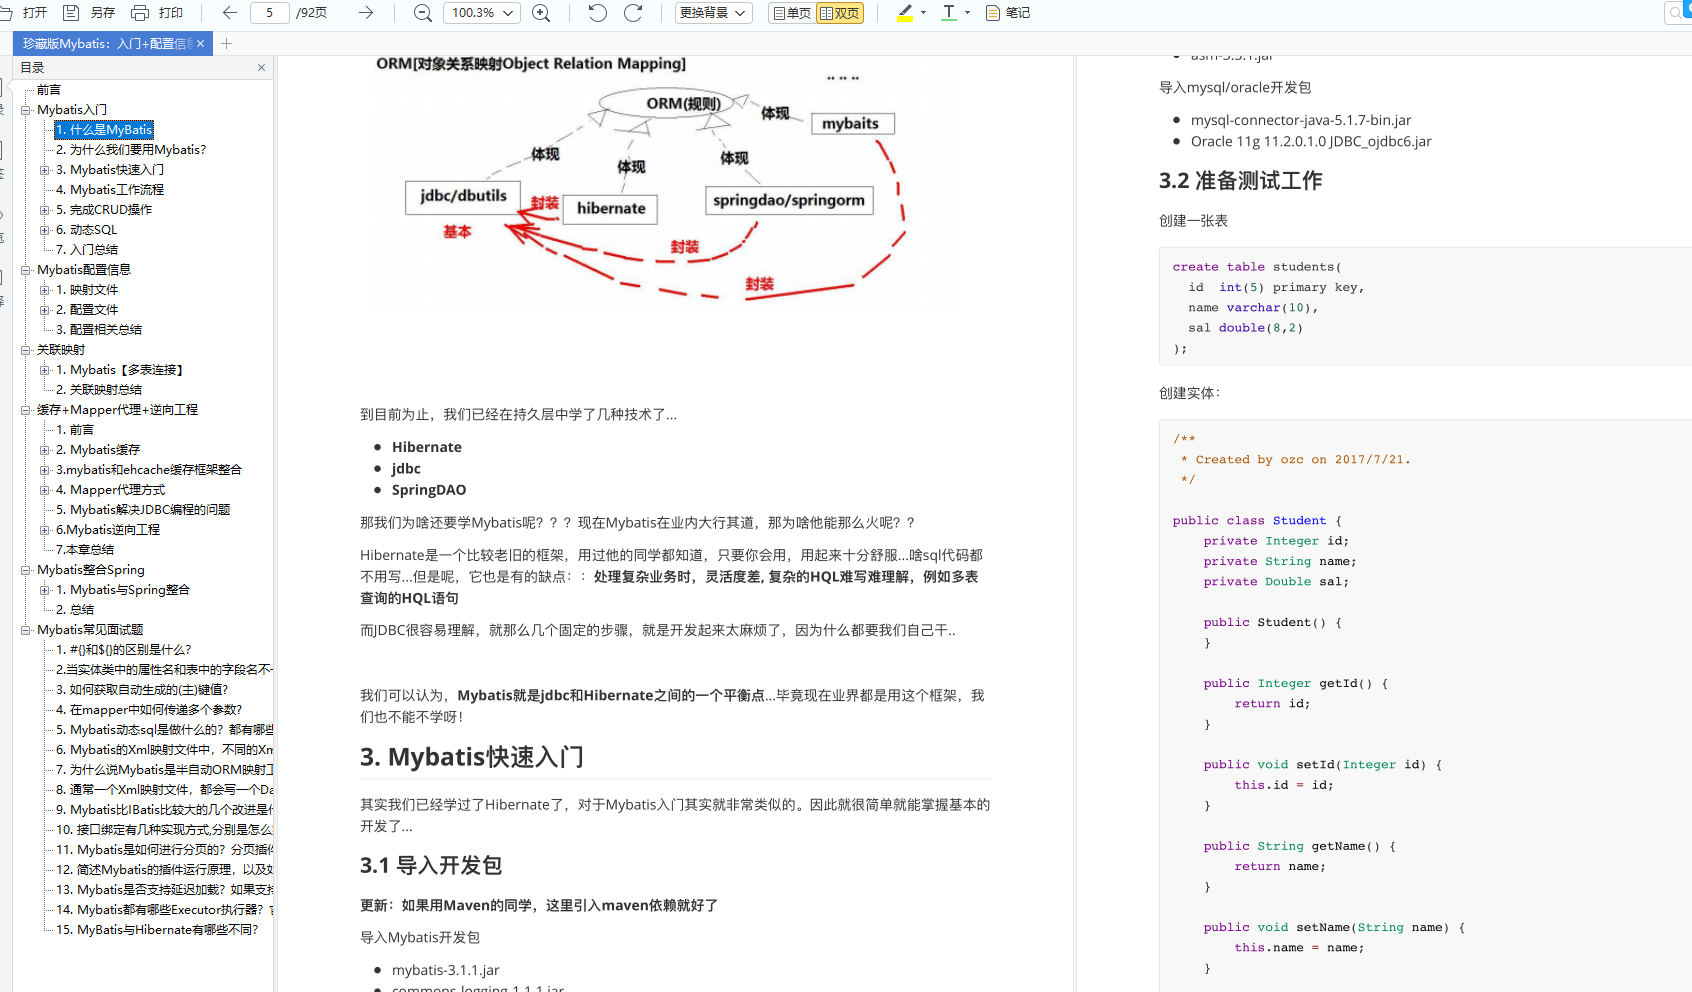
Task: Go to previous page with left arrow
Action: click(x=229, y=13)
